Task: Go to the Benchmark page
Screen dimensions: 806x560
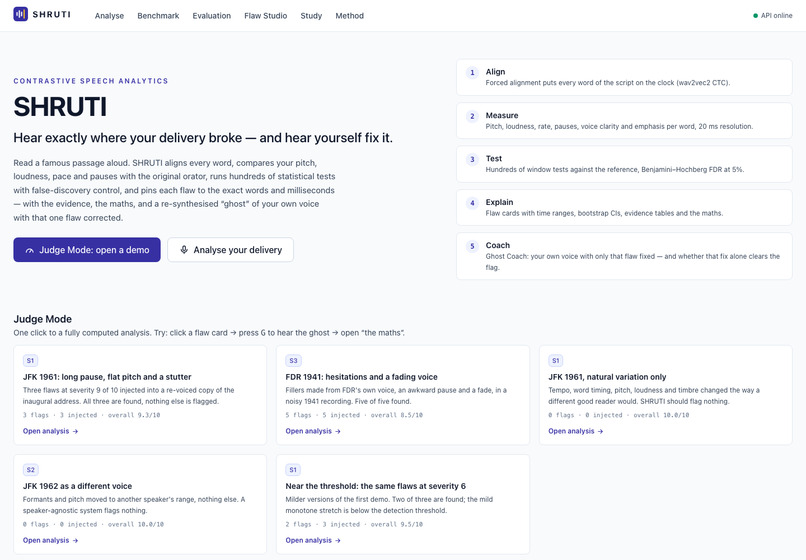Action: [158, 16]
